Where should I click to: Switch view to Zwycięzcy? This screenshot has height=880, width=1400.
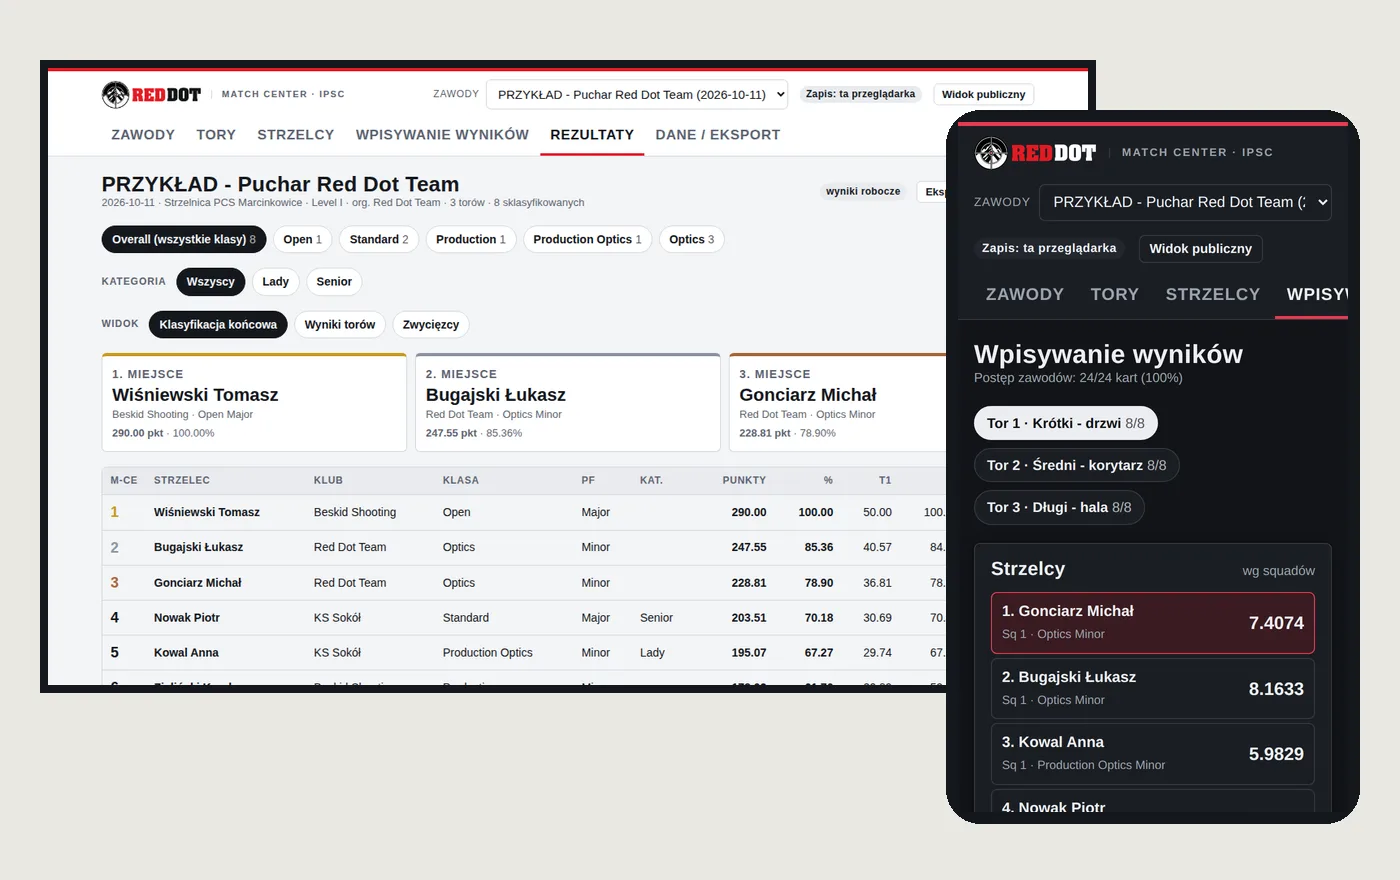pos(431,324)
